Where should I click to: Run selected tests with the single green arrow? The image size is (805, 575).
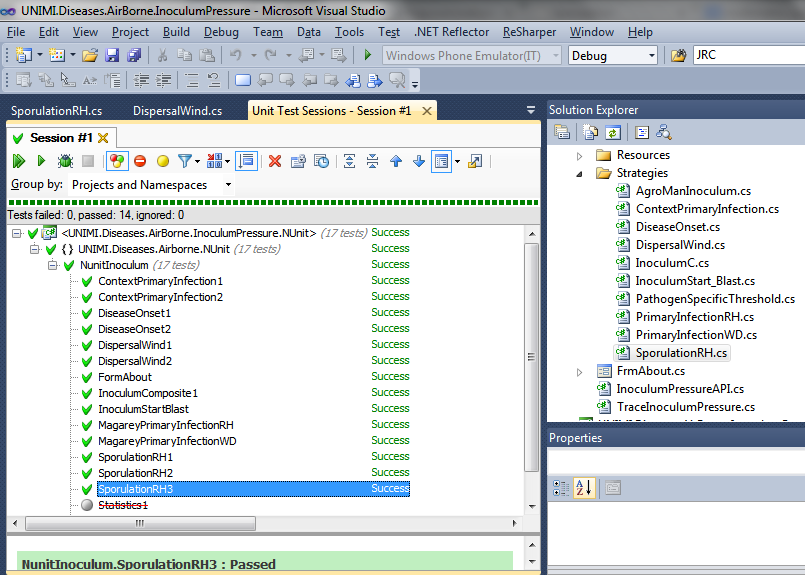(x=41, y=161)
